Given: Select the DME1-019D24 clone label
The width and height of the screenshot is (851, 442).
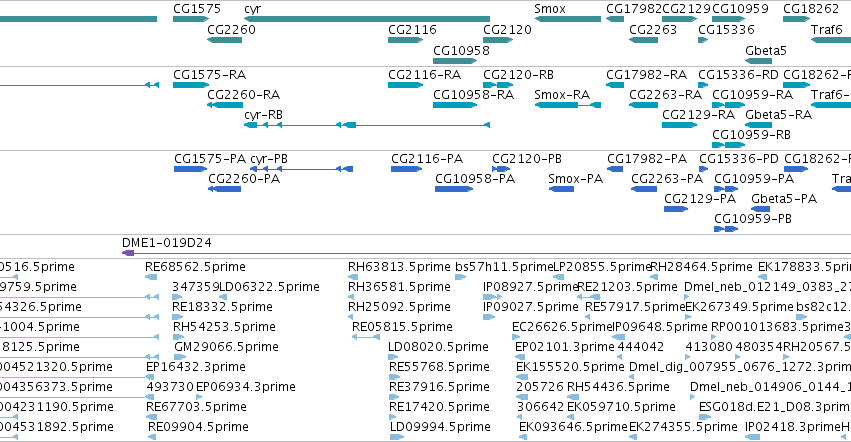Looking at the screenshot, I should [167, 243].
